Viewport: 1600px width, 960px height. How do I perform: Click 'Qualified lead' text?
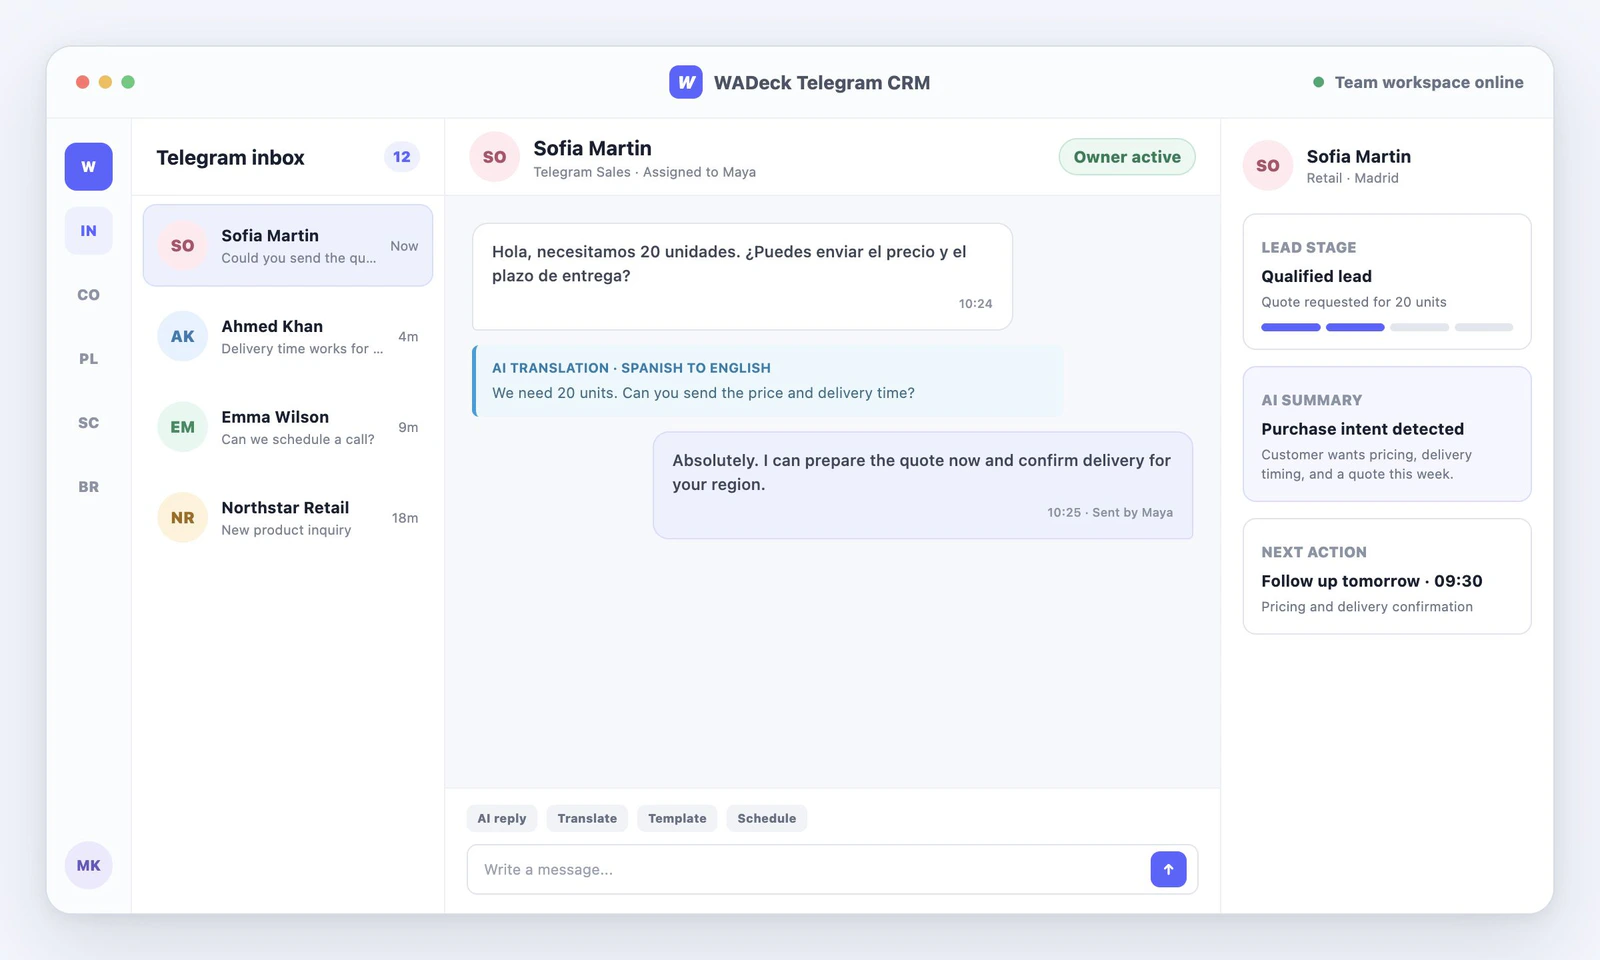1317,276
